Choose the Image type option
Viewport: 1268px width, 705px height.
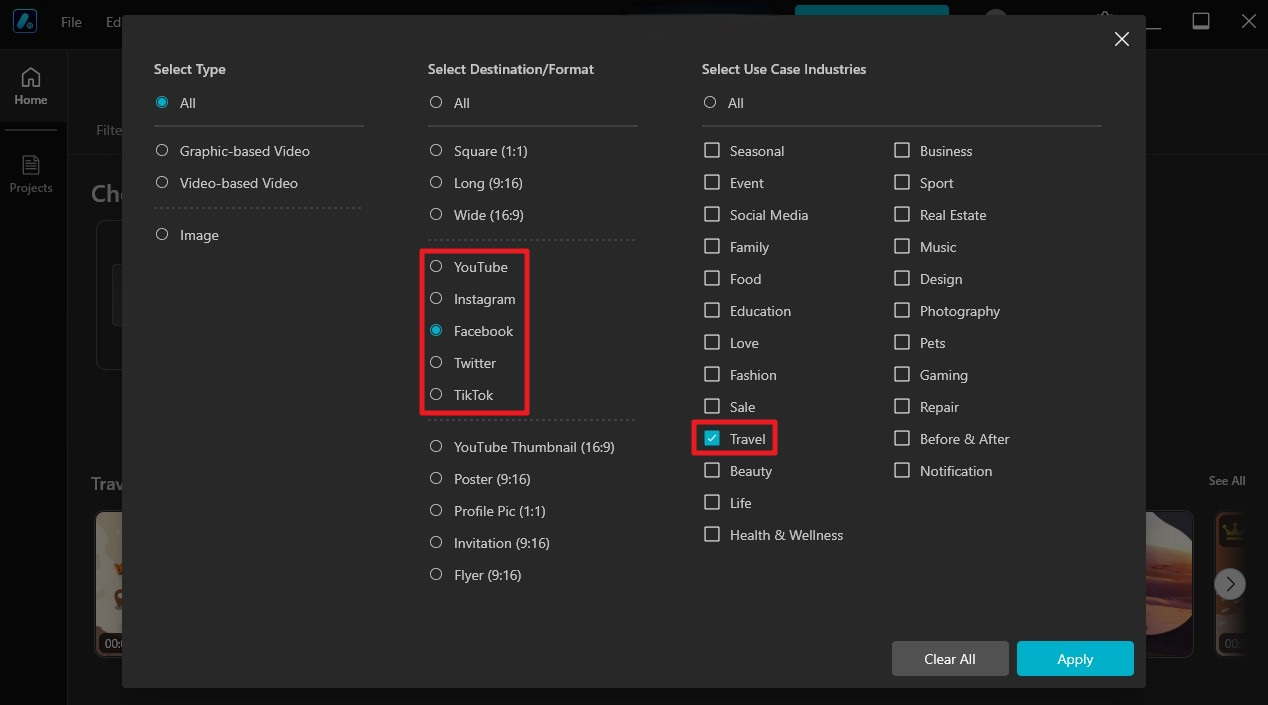point(162,235)
